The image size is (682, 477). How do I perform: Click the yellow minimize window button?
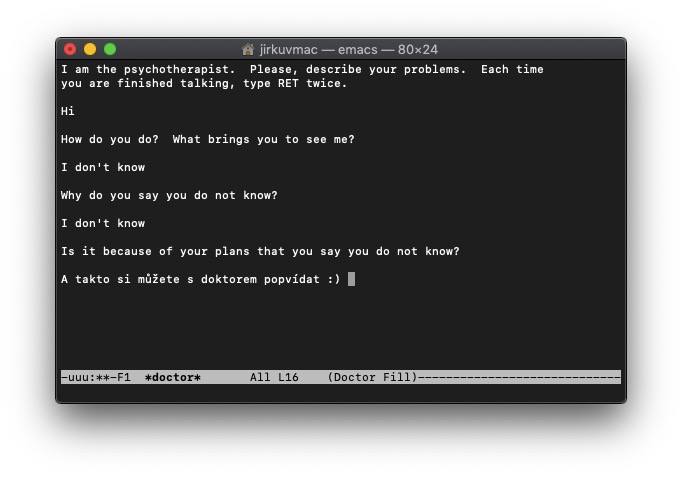90,49
